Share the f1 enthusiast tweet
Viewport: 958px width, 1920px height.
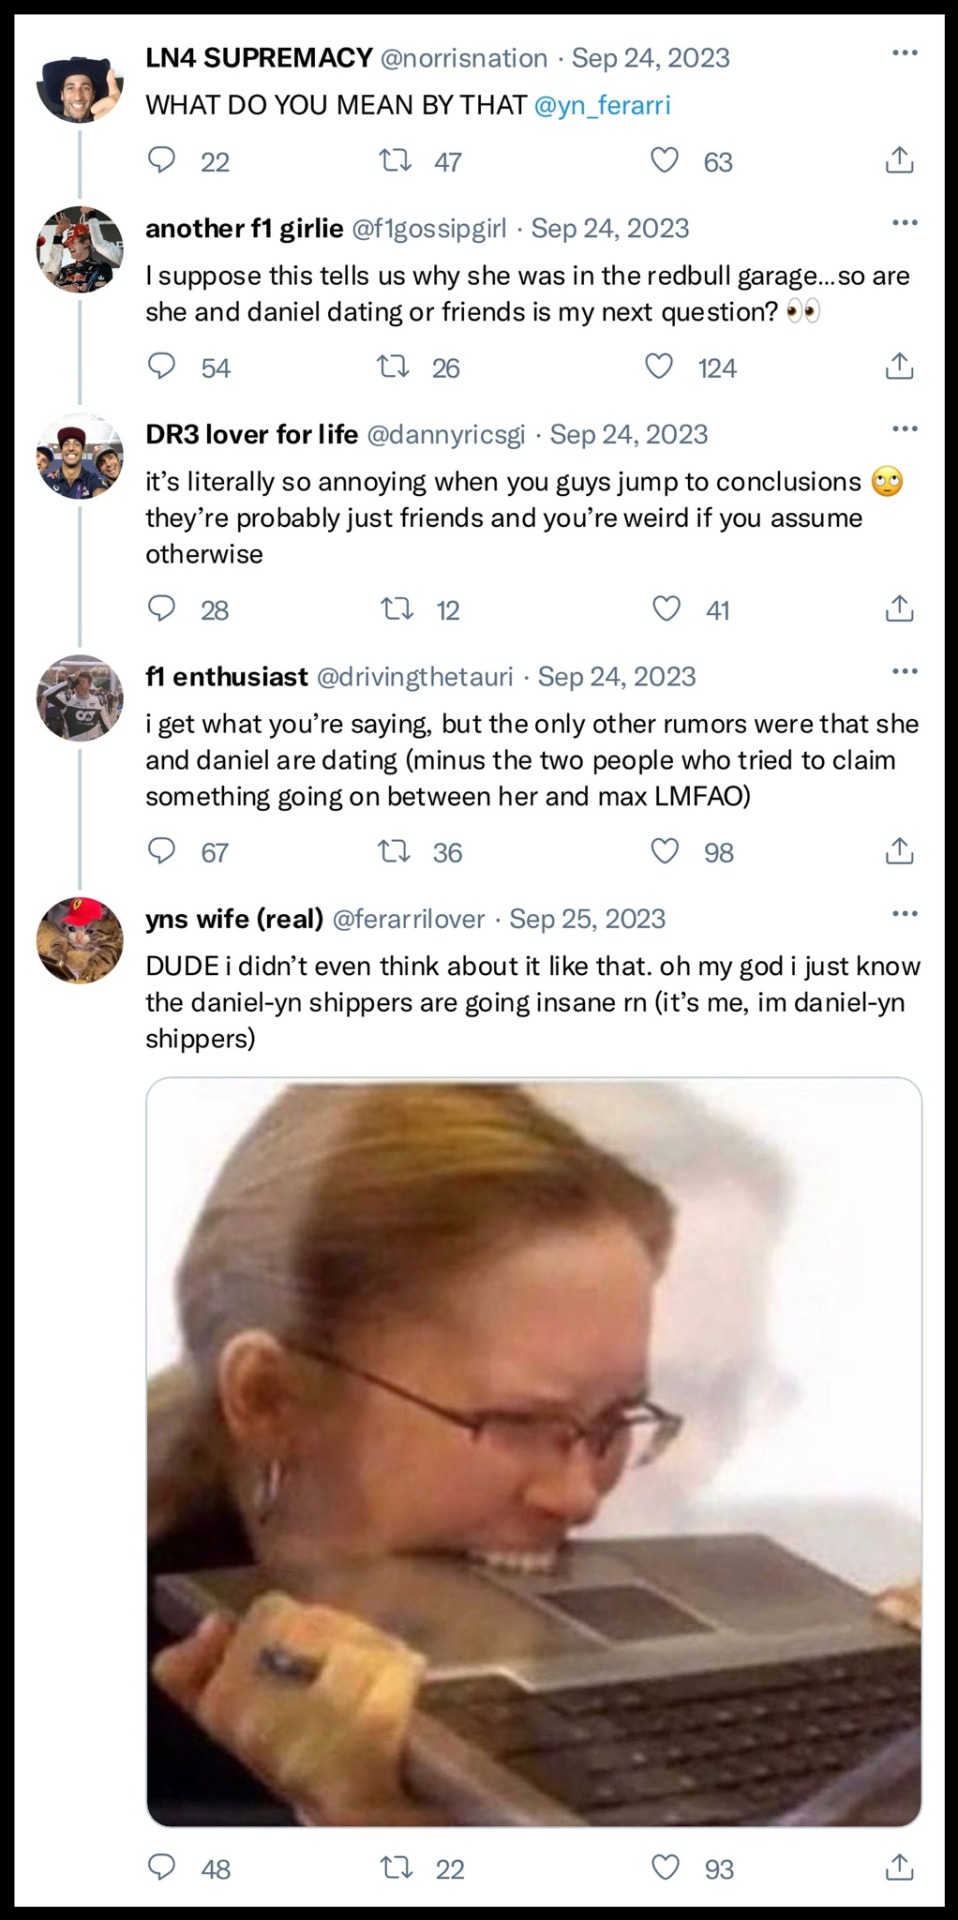[x=899, y=851]
